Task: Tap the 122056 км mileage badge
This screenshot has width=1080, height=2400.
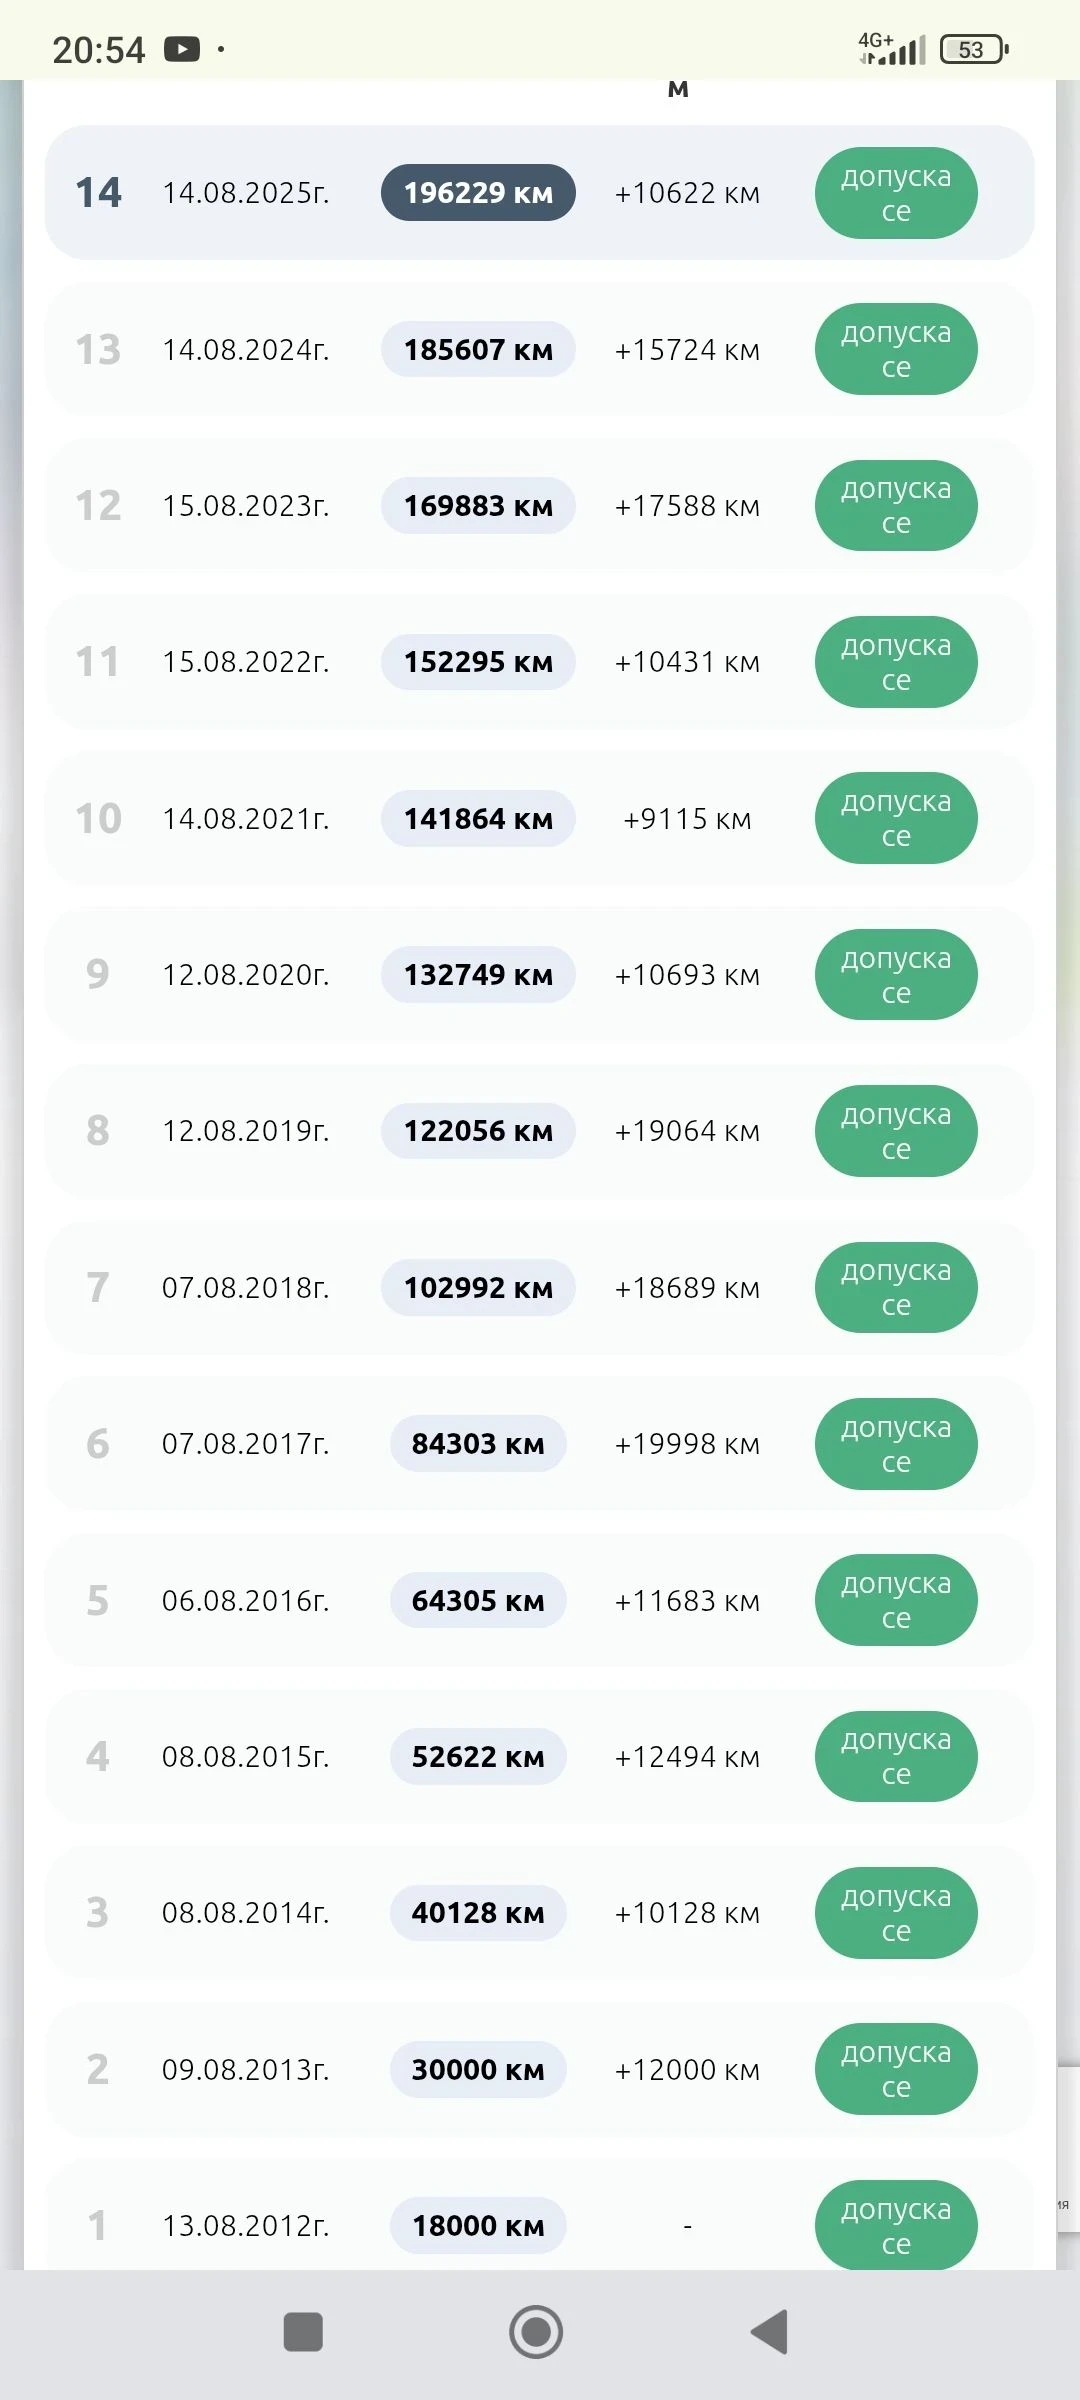Action: [478, 1131]
